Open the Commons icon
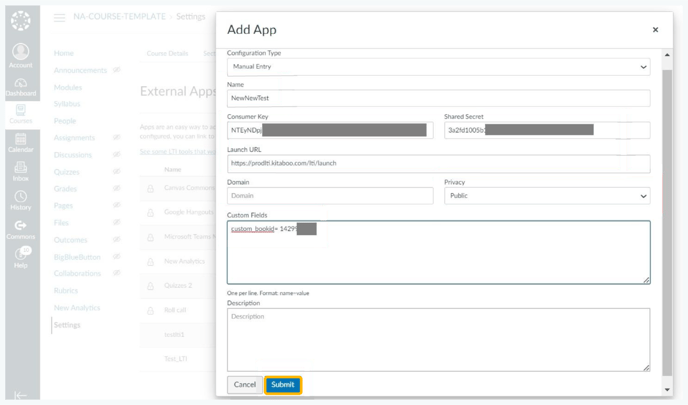The height and width of the screenshot is (405, 688). [x=21, y=226]
